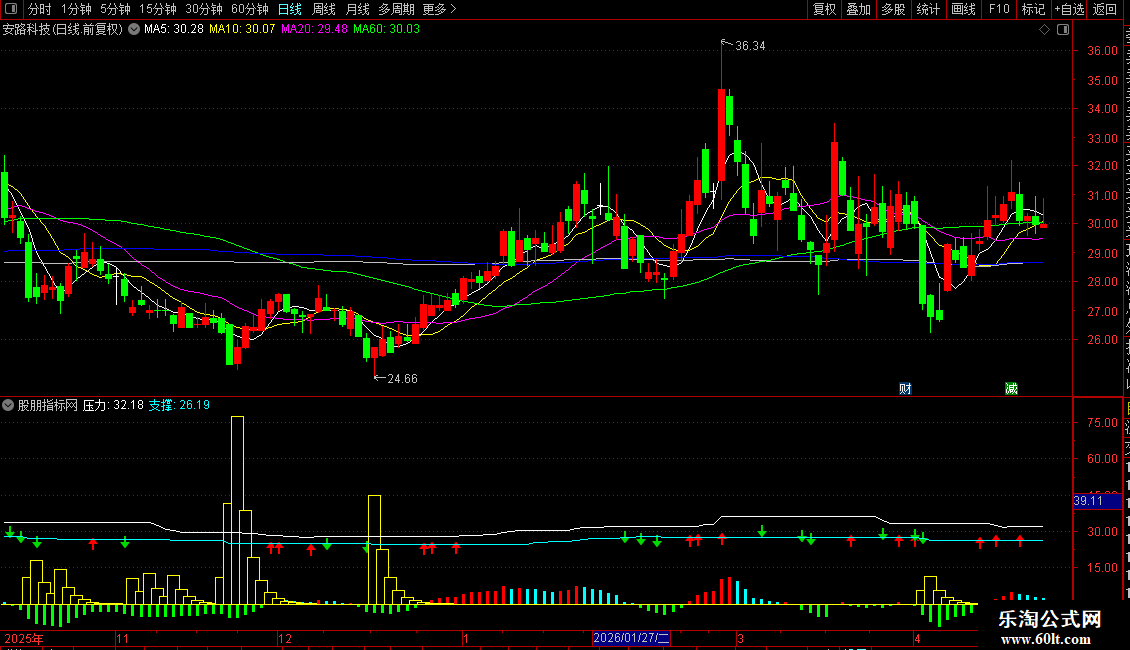Select the 15分钟 period
This screenshot has height=650, width=1130.
pyautogui.click(x=158, y=9)
